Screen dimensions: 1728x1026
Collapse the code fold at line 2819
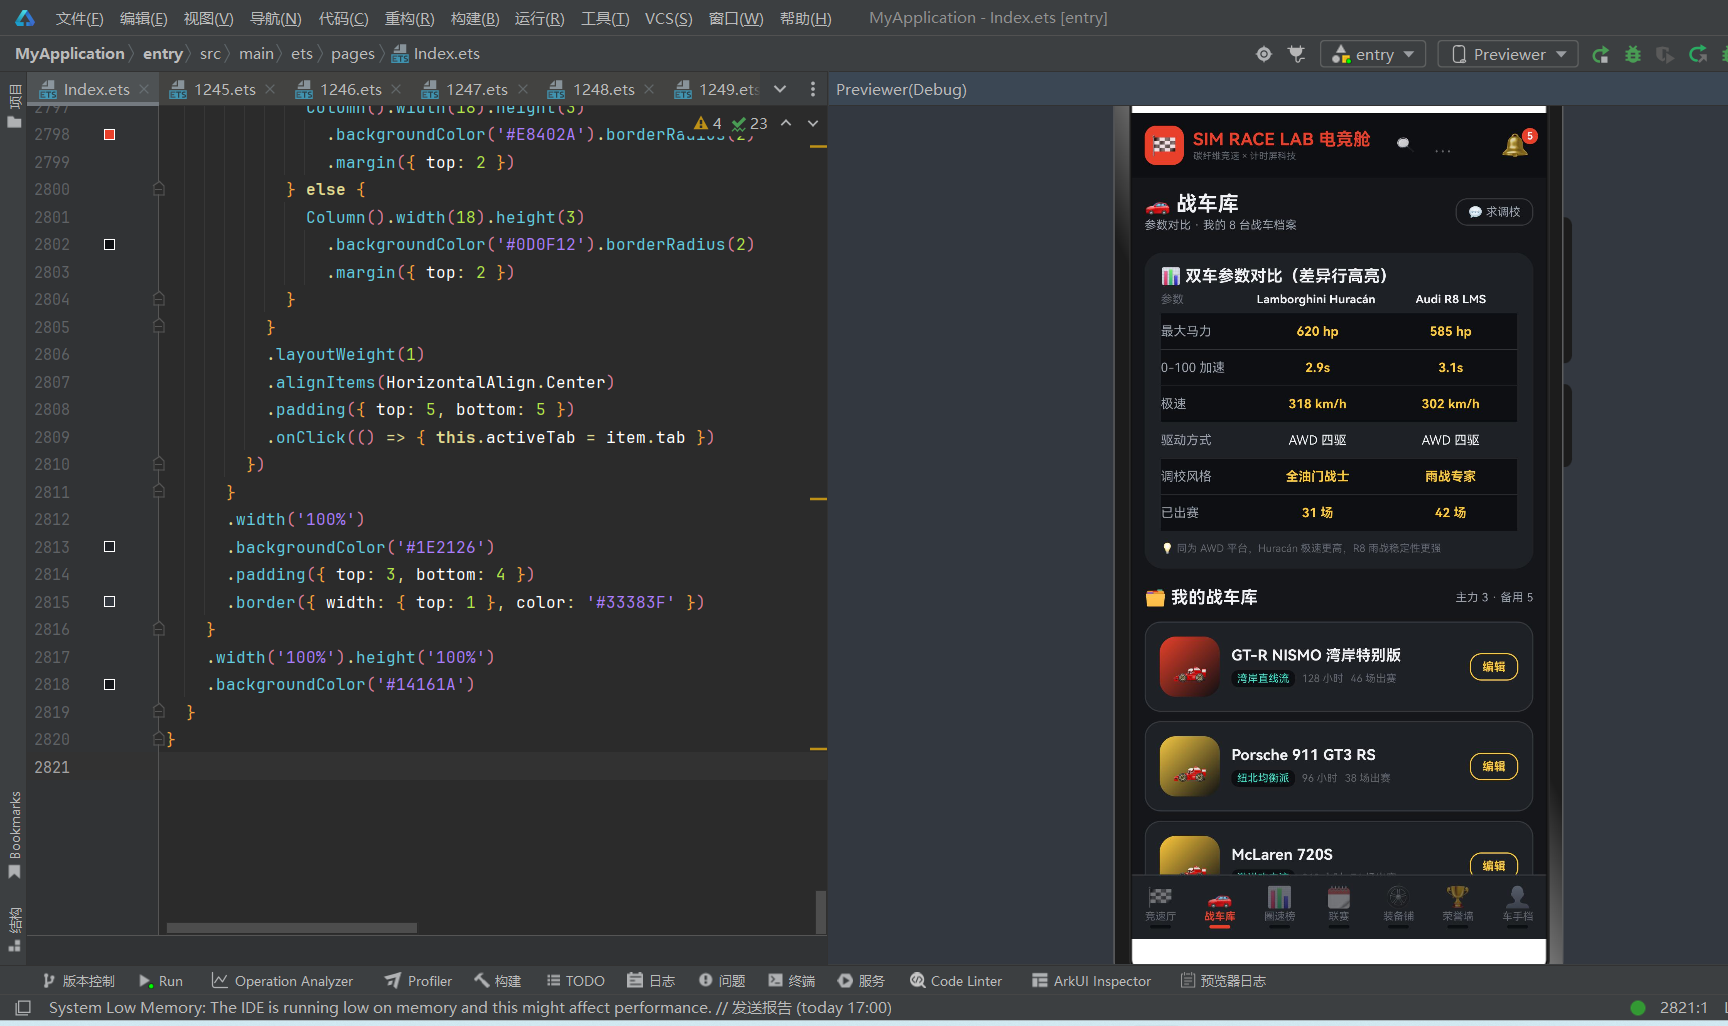tap(158, 712)
